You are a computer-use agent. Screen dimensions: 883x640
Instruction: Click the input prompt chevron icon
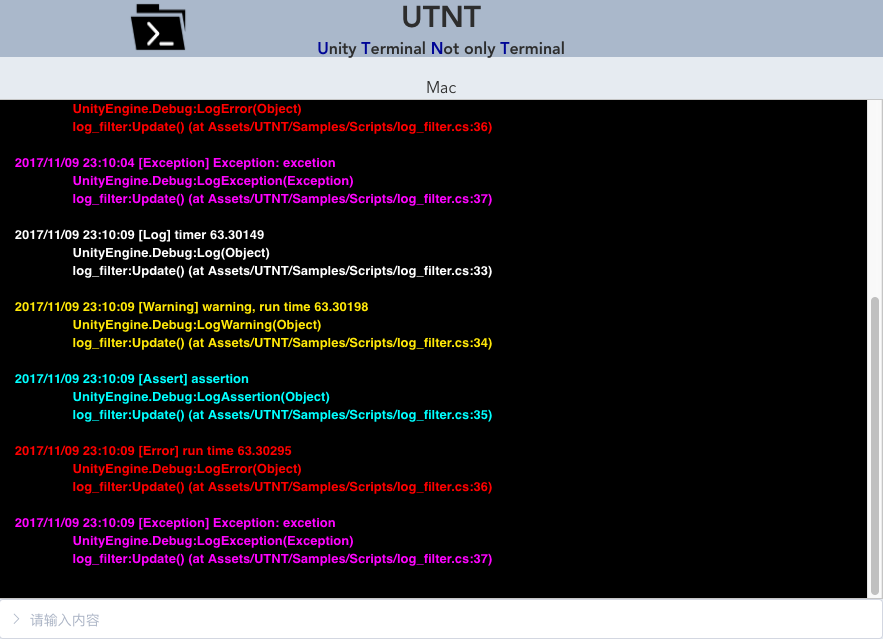point(16,619)
